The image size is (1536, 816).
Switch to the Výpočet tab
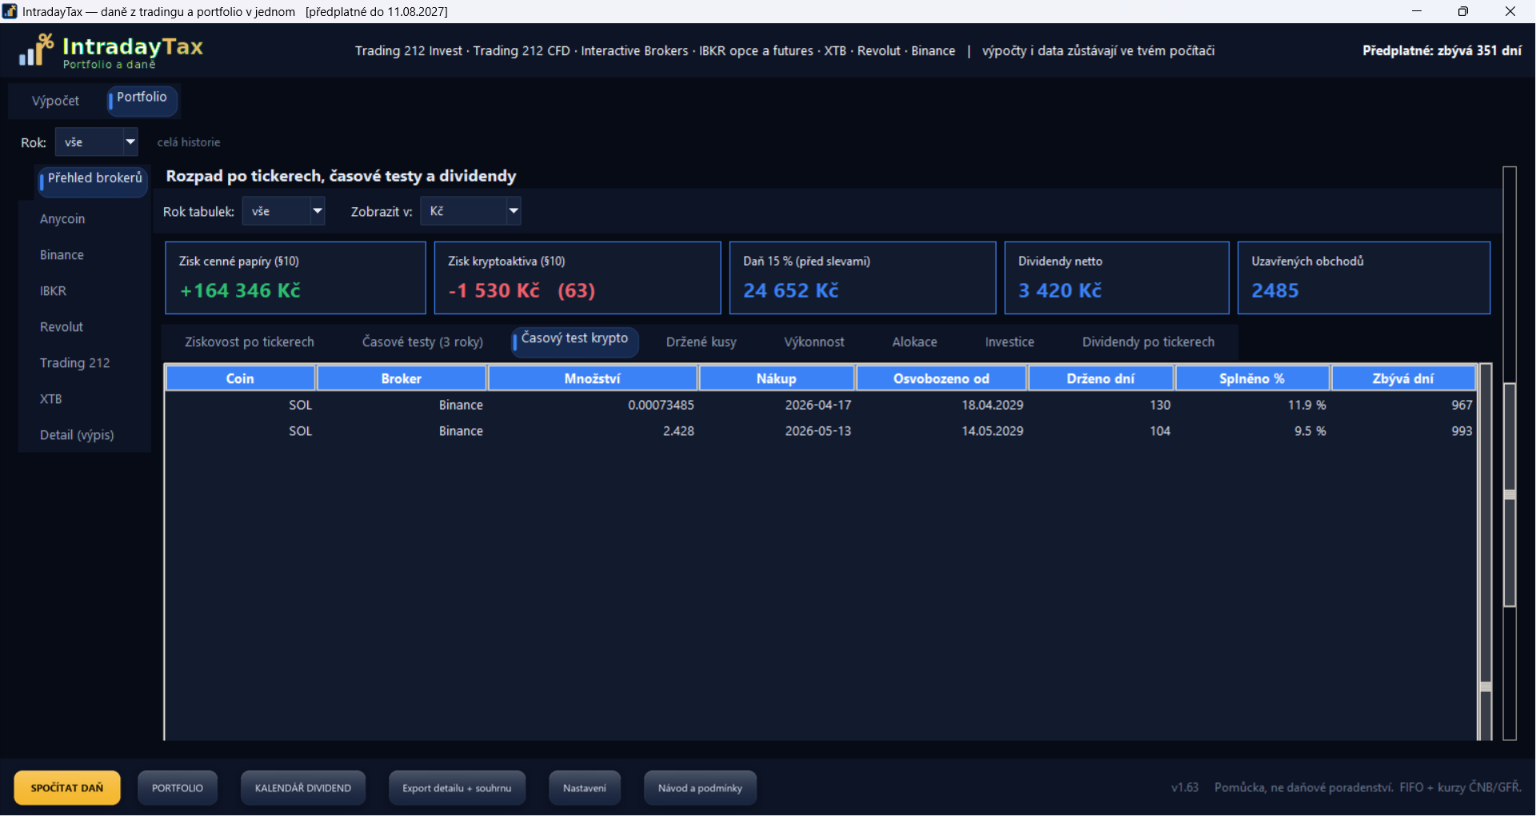55,101
